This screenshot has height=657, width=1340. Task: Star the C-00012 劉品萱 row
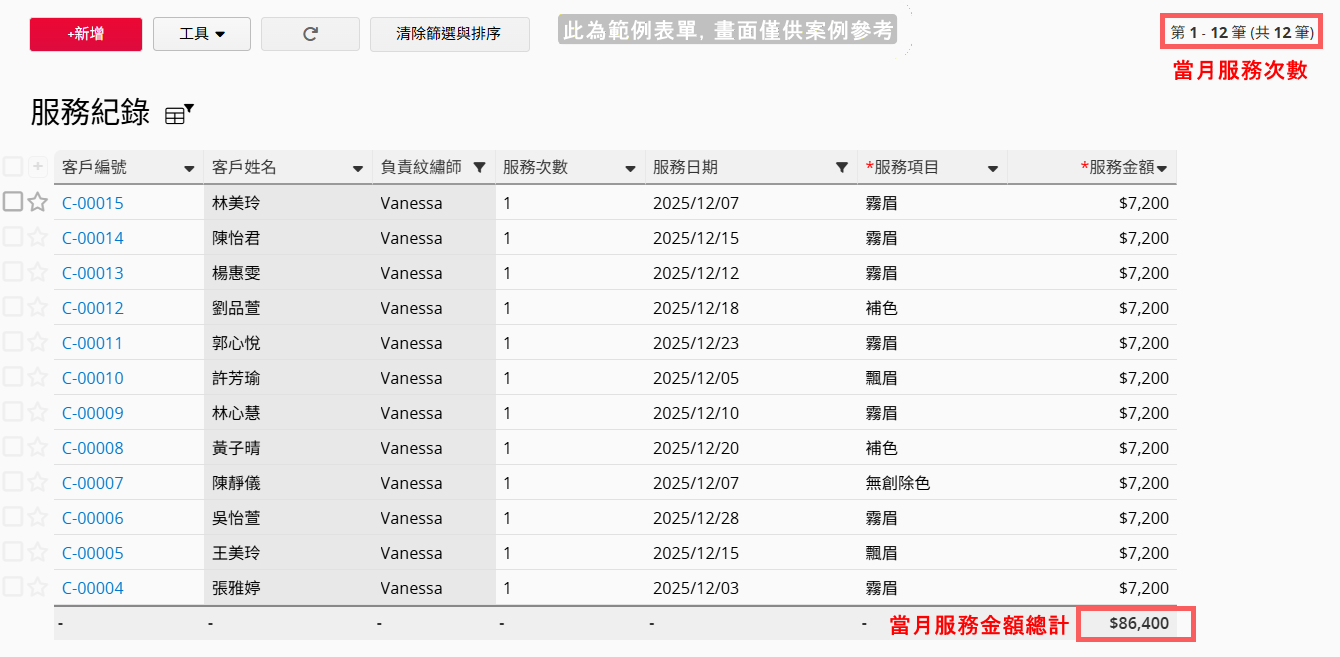click(x=38, y=308)
